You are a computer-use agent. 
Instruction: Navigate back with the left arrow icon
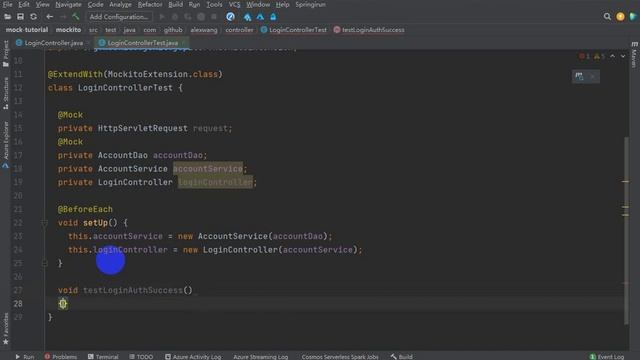click(49, 17)
